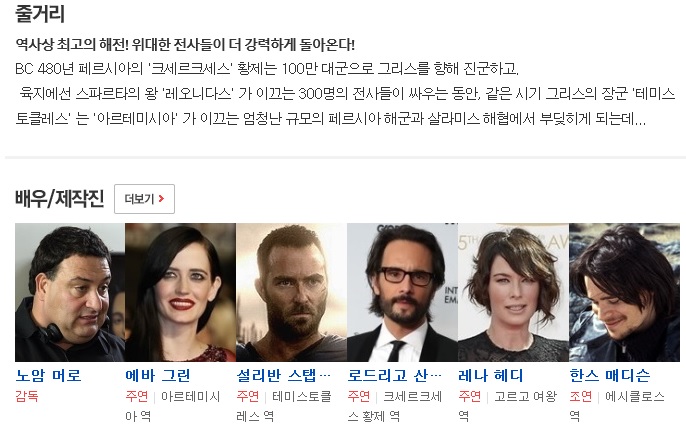Viewport: 686px width, 427px height.
Task: Open 노암 머로 director photo
Action: [x=70, y=292]
